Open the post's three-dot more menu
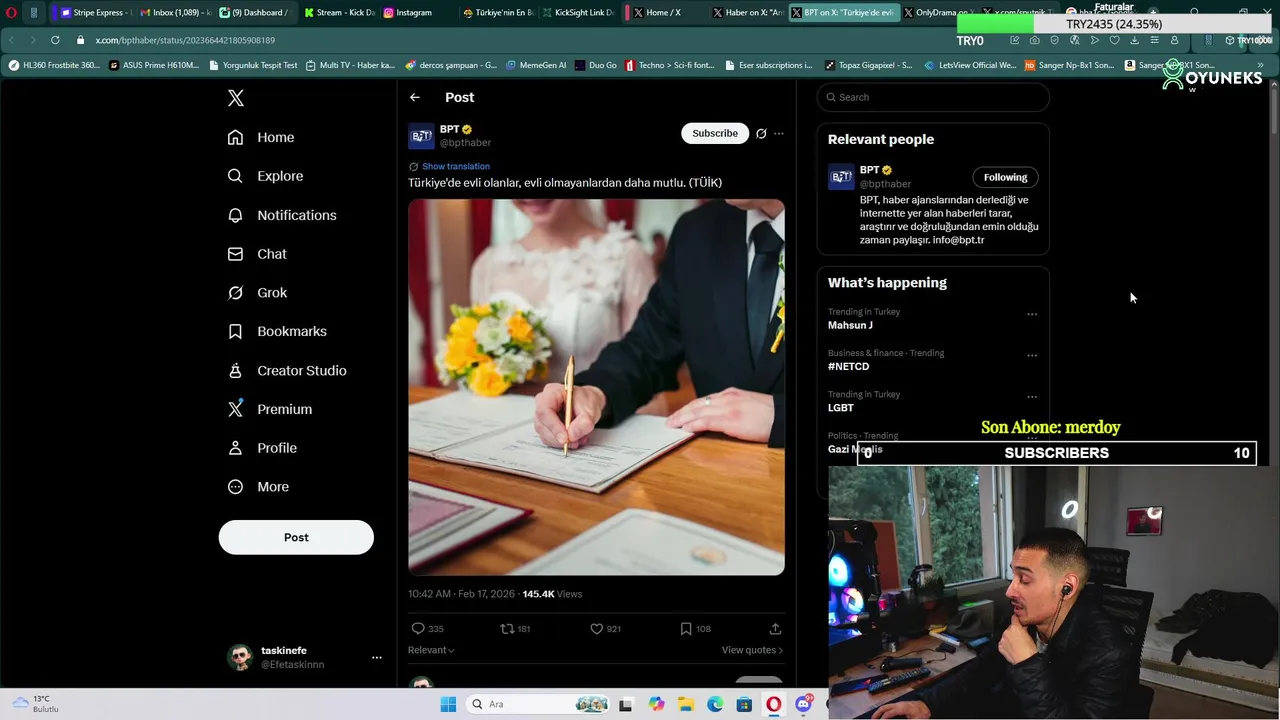Image resolution: width=1280 pixels, height=720 pixels. tap(779, 133)
